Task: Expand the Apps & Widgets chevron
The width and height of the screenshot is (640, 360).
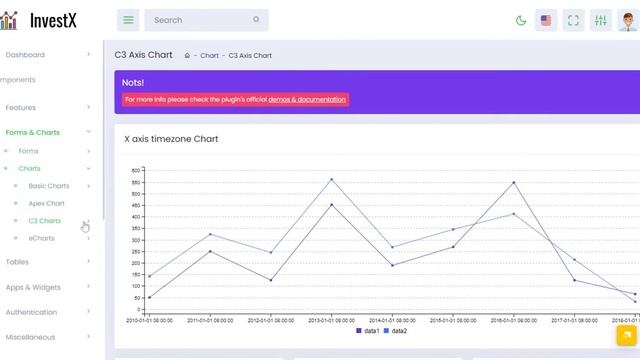Action: click(89, 287)
